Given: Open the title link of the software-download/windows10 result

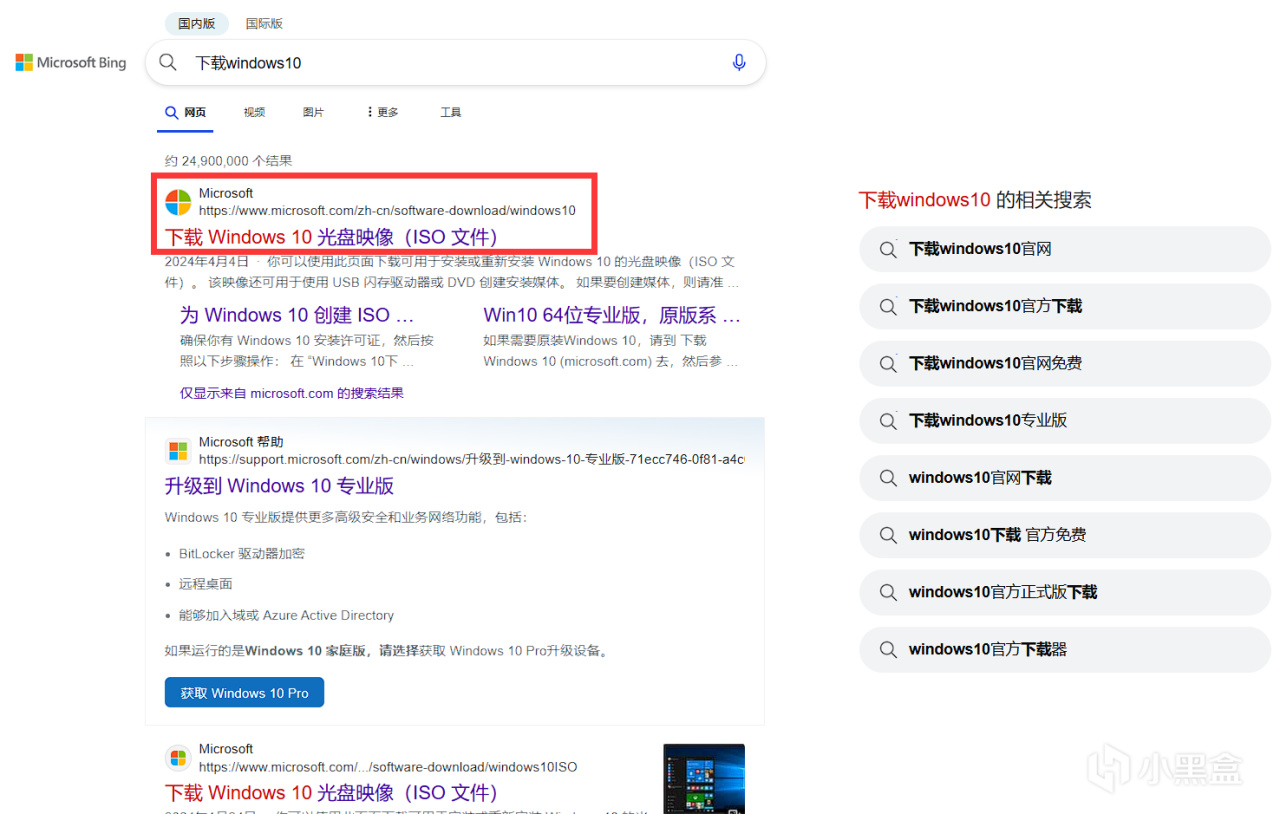Looking at the screenshot, I should pyautogui.click(x=331, y=237).
